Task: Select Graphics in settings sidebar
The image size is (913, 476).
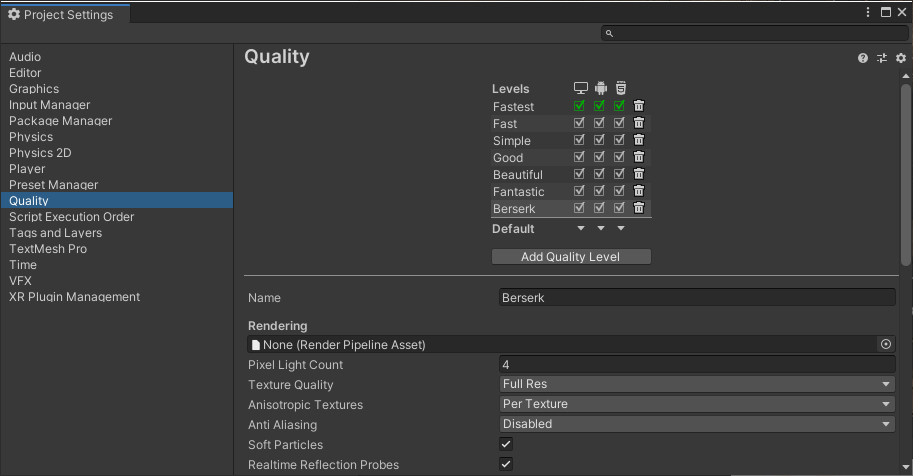Action: tap(34, 89)
